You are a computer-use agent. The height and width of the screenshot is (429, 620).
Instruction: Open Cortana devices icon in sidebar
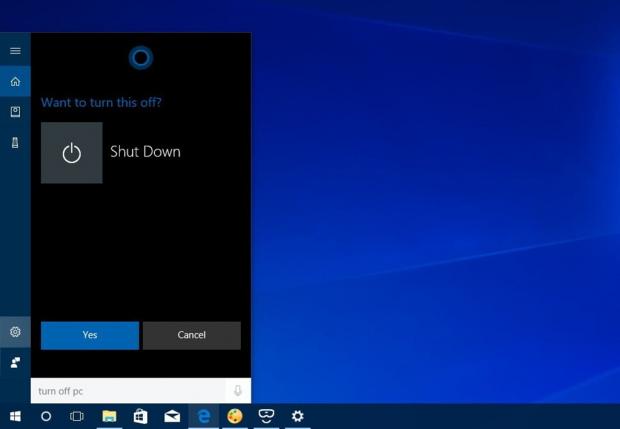point(15,143)
